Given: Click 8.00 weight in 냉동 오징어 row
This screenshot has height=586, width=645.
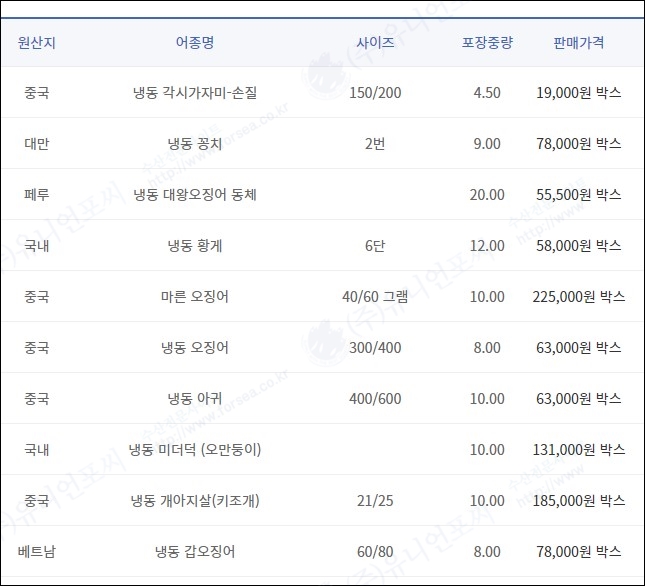Looking at the screenshot, I should coord(487,347).
